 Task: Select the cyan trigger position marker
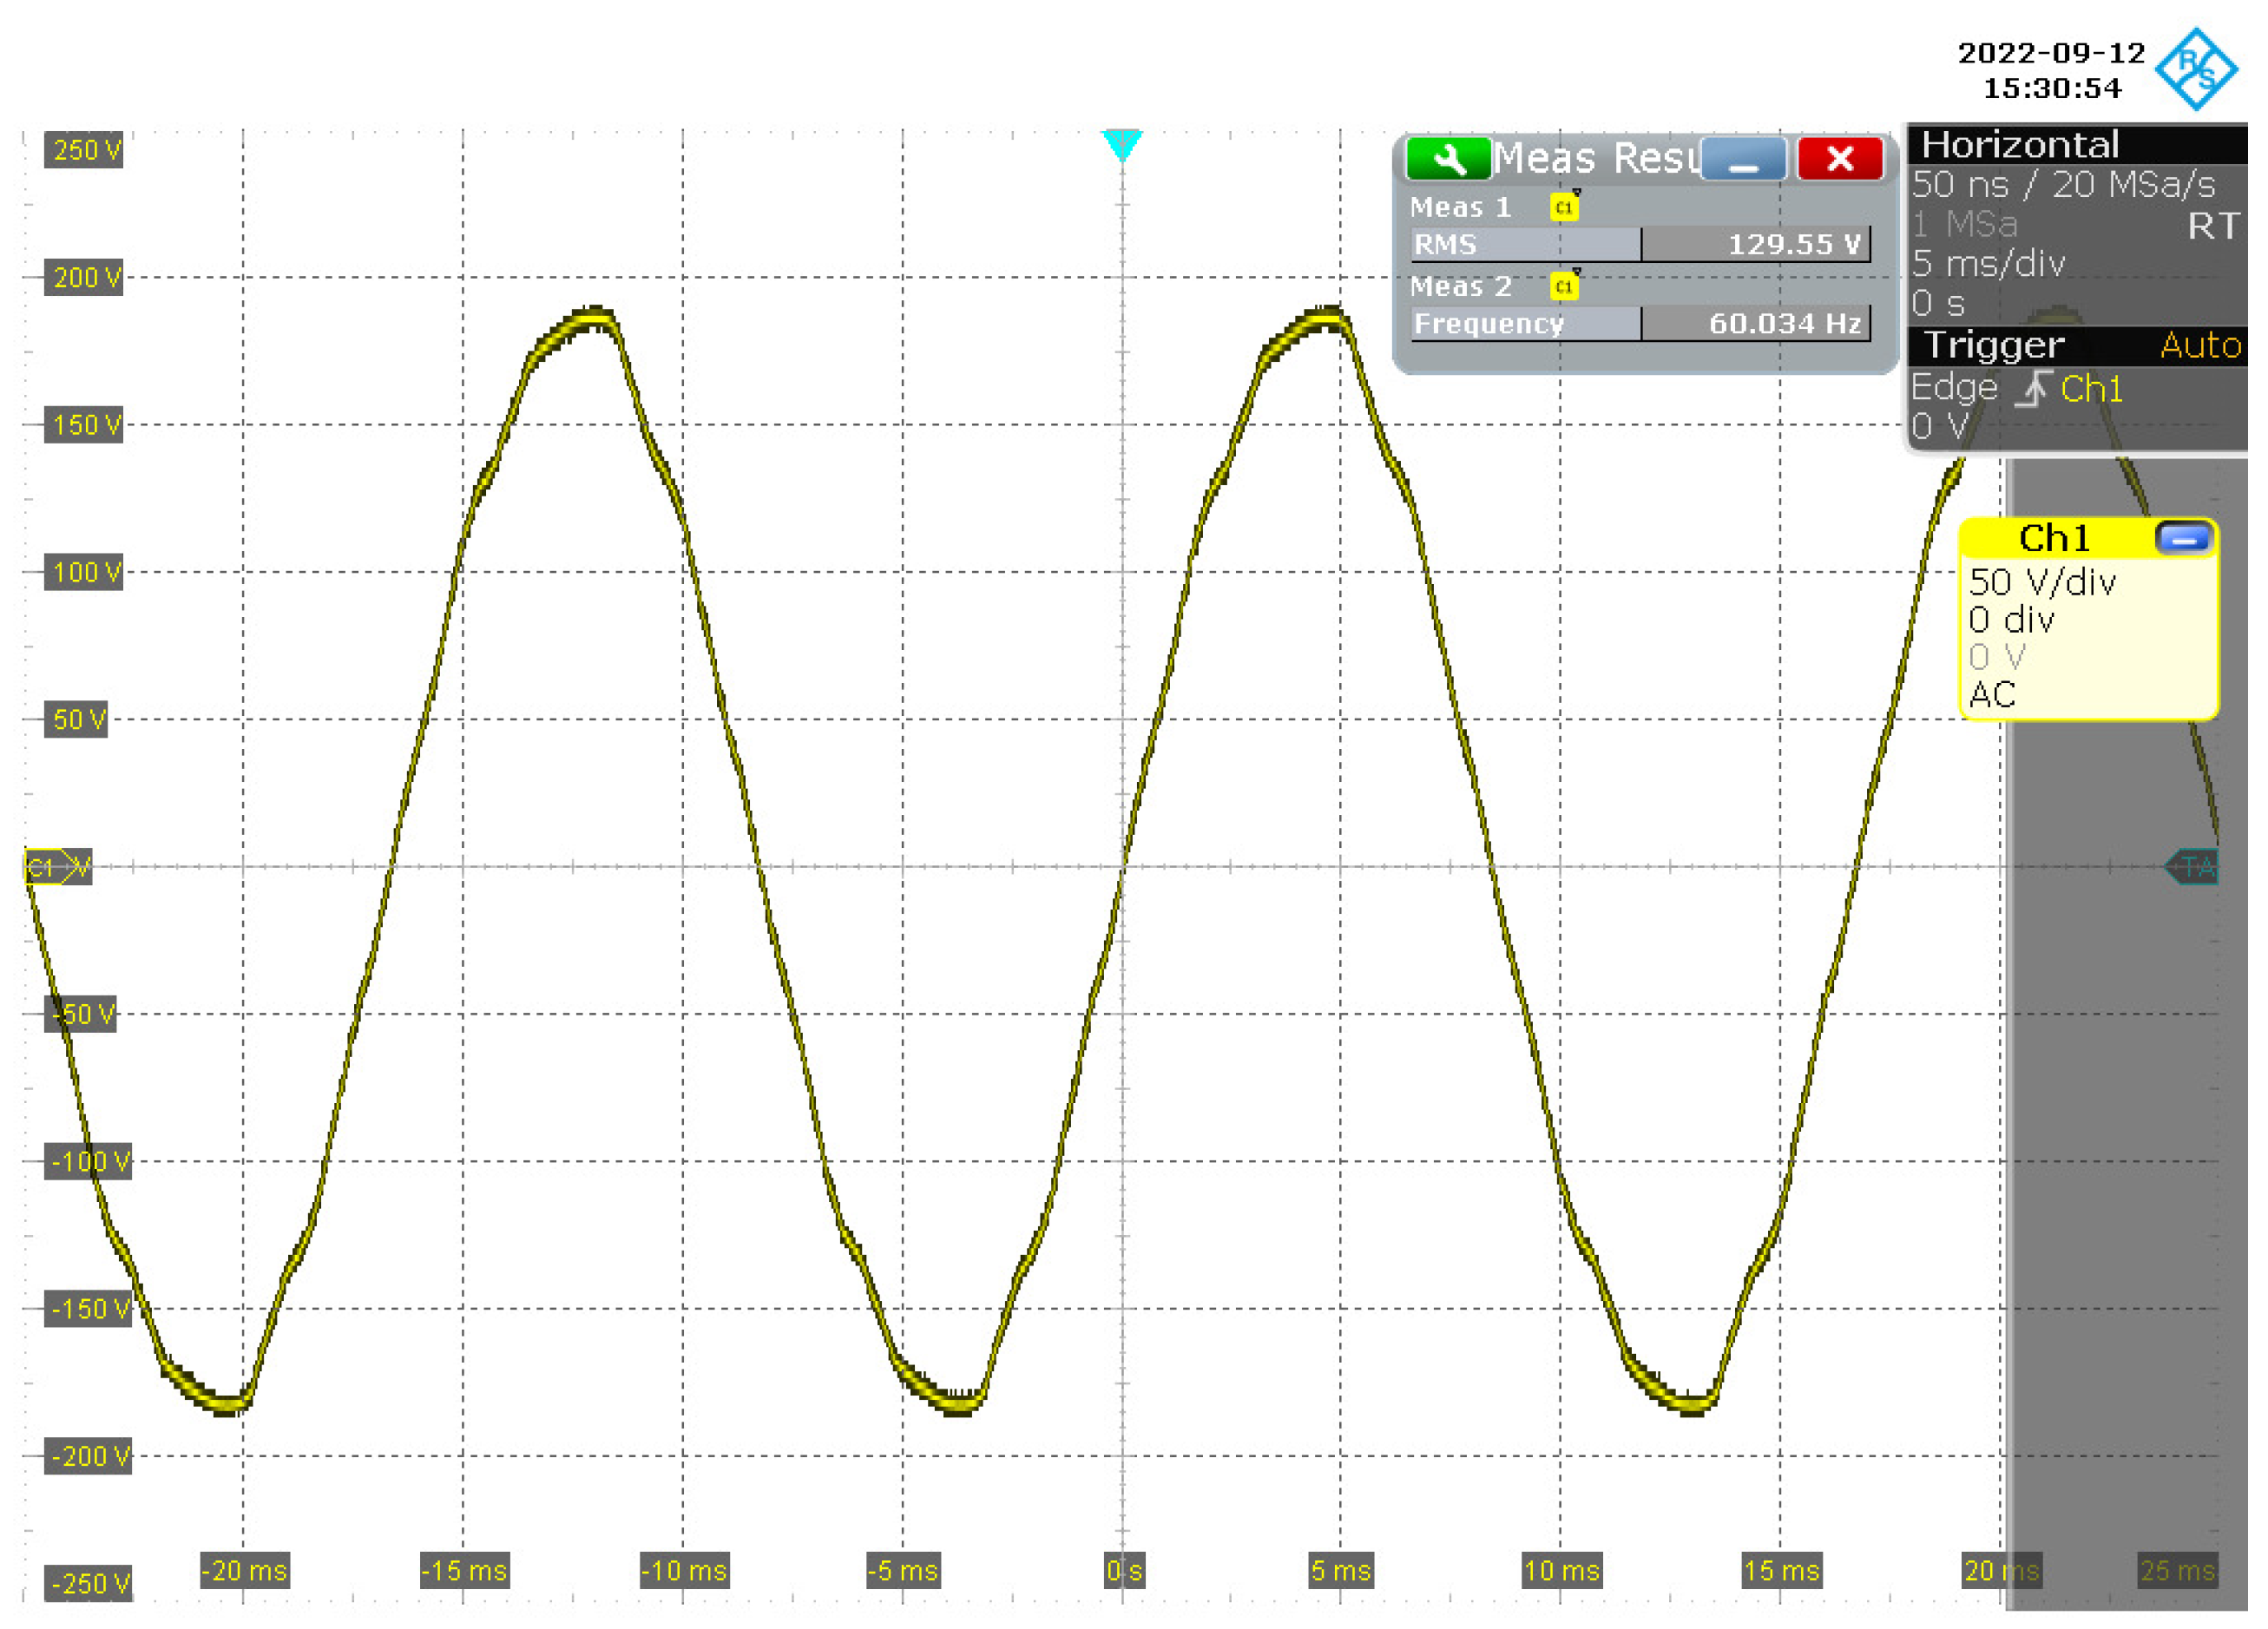click(x=1122, y=144)
